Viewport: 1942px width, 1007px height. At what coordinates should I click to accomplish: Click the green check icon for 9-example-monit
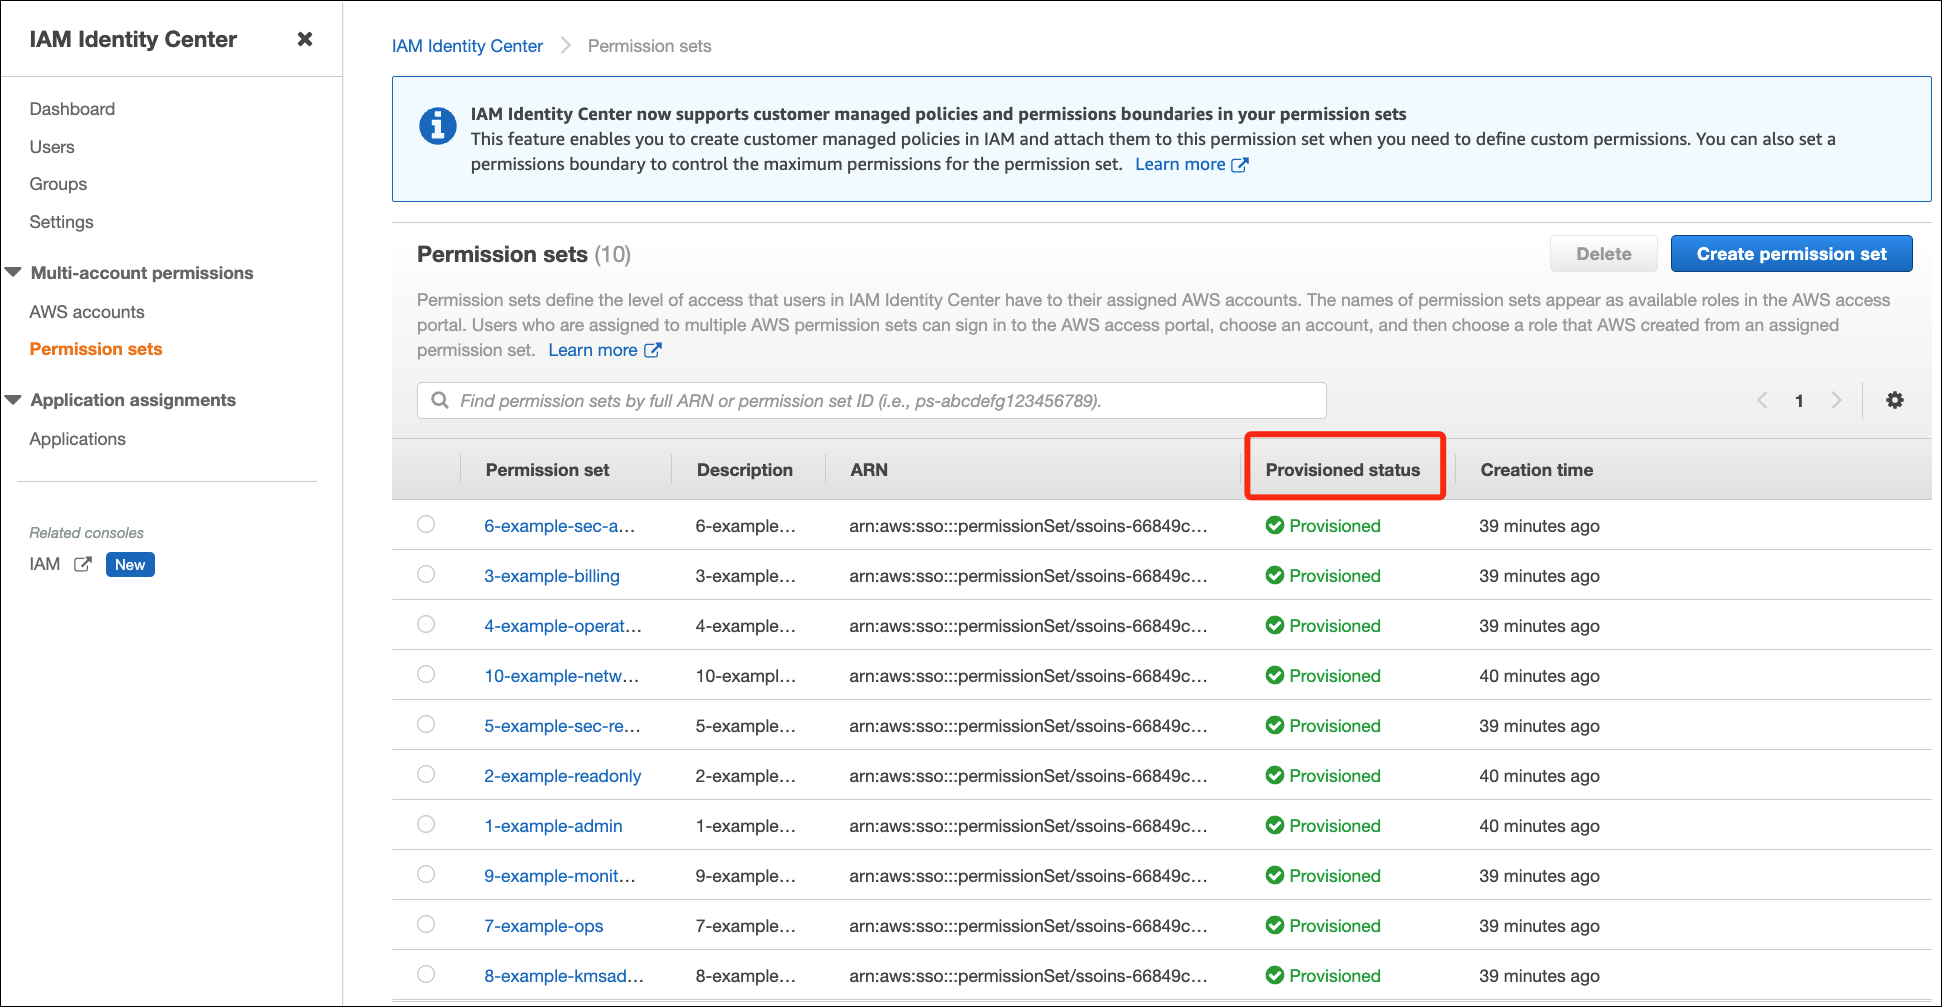tap(1274, 875)
